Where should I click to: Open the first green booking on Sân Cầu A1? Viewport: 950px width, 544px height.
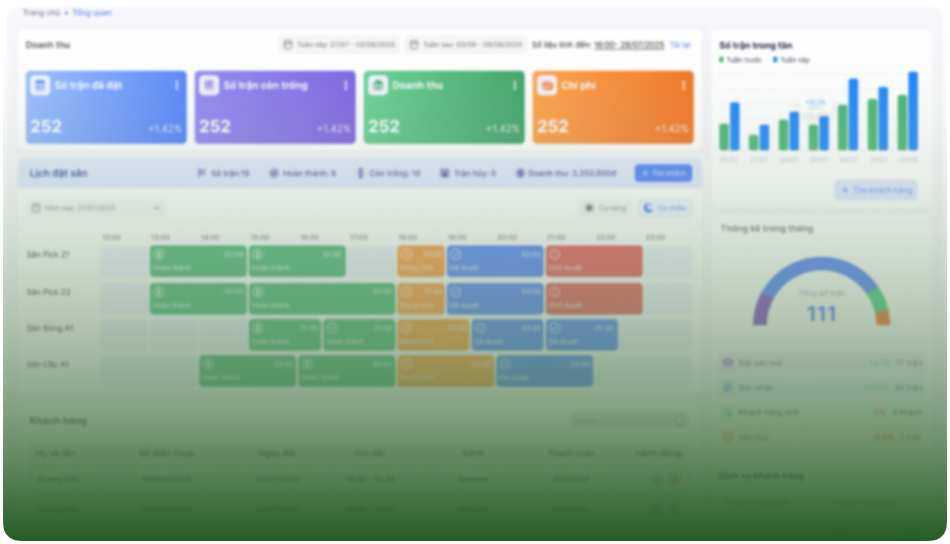(248, 371)
